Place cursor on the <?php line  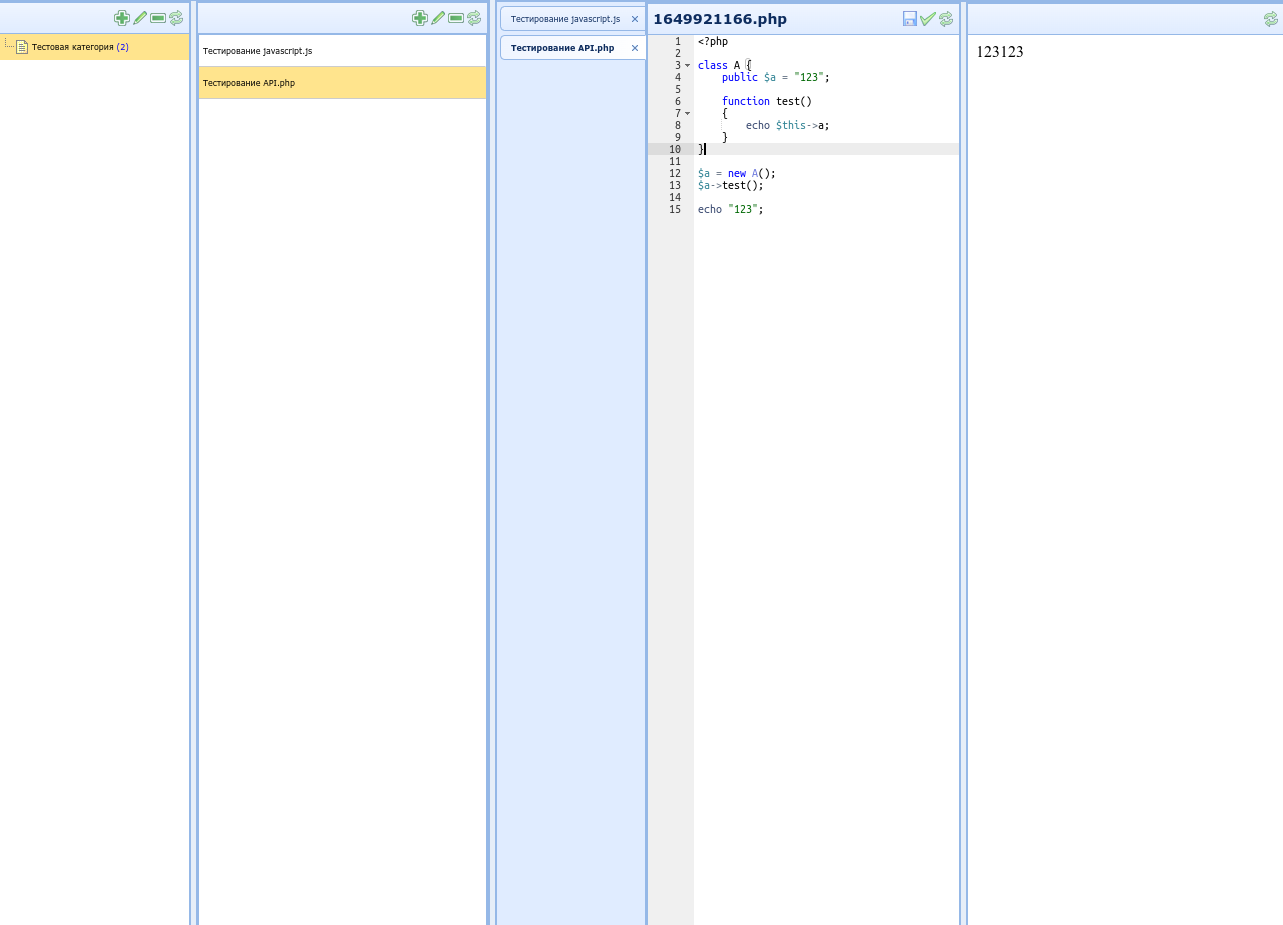(713, 41)
